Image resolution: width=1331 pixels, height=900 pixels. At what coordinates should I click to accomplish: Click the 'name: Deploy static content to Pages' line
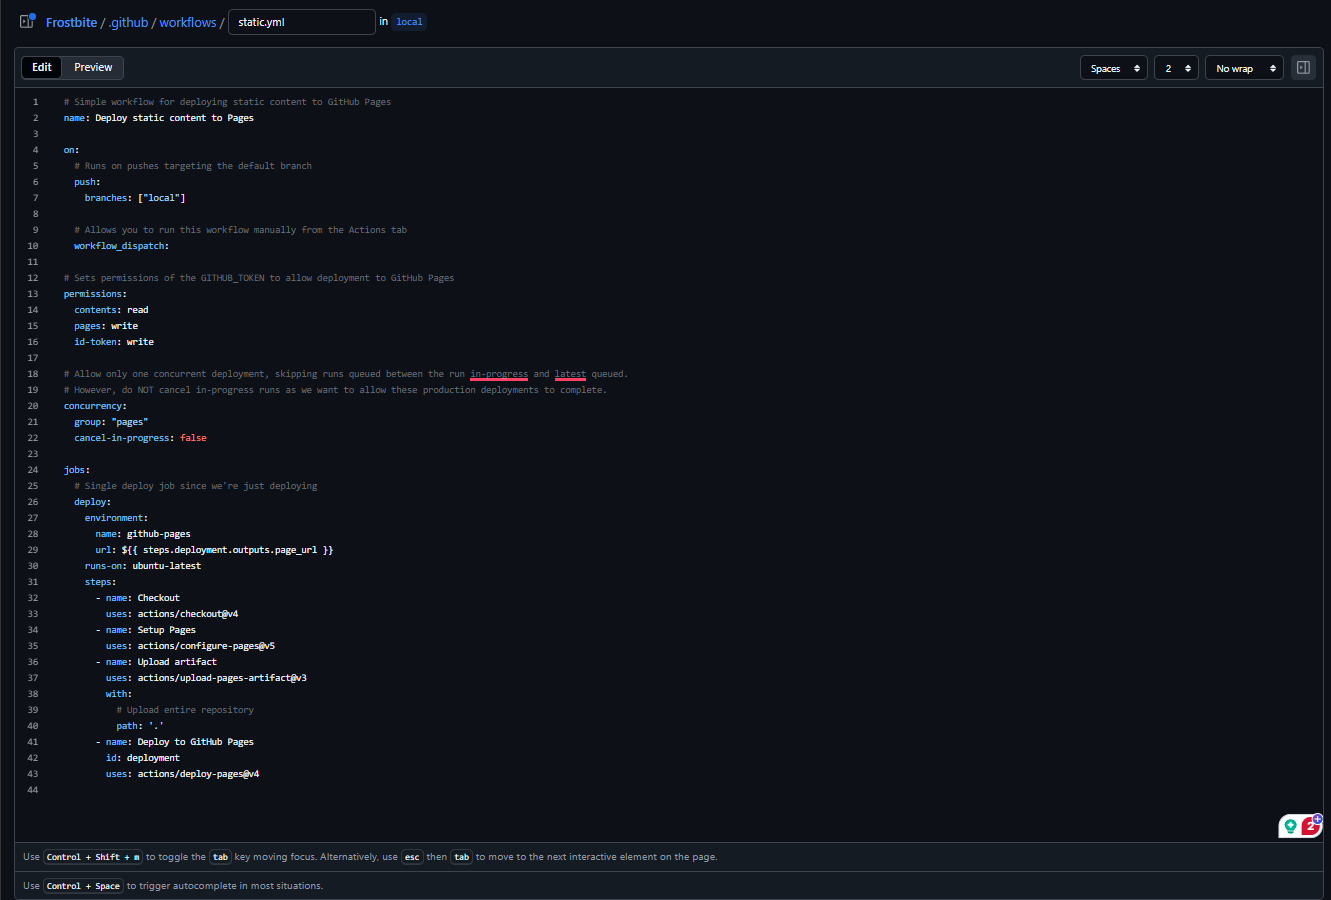click(x=159, y=118)
